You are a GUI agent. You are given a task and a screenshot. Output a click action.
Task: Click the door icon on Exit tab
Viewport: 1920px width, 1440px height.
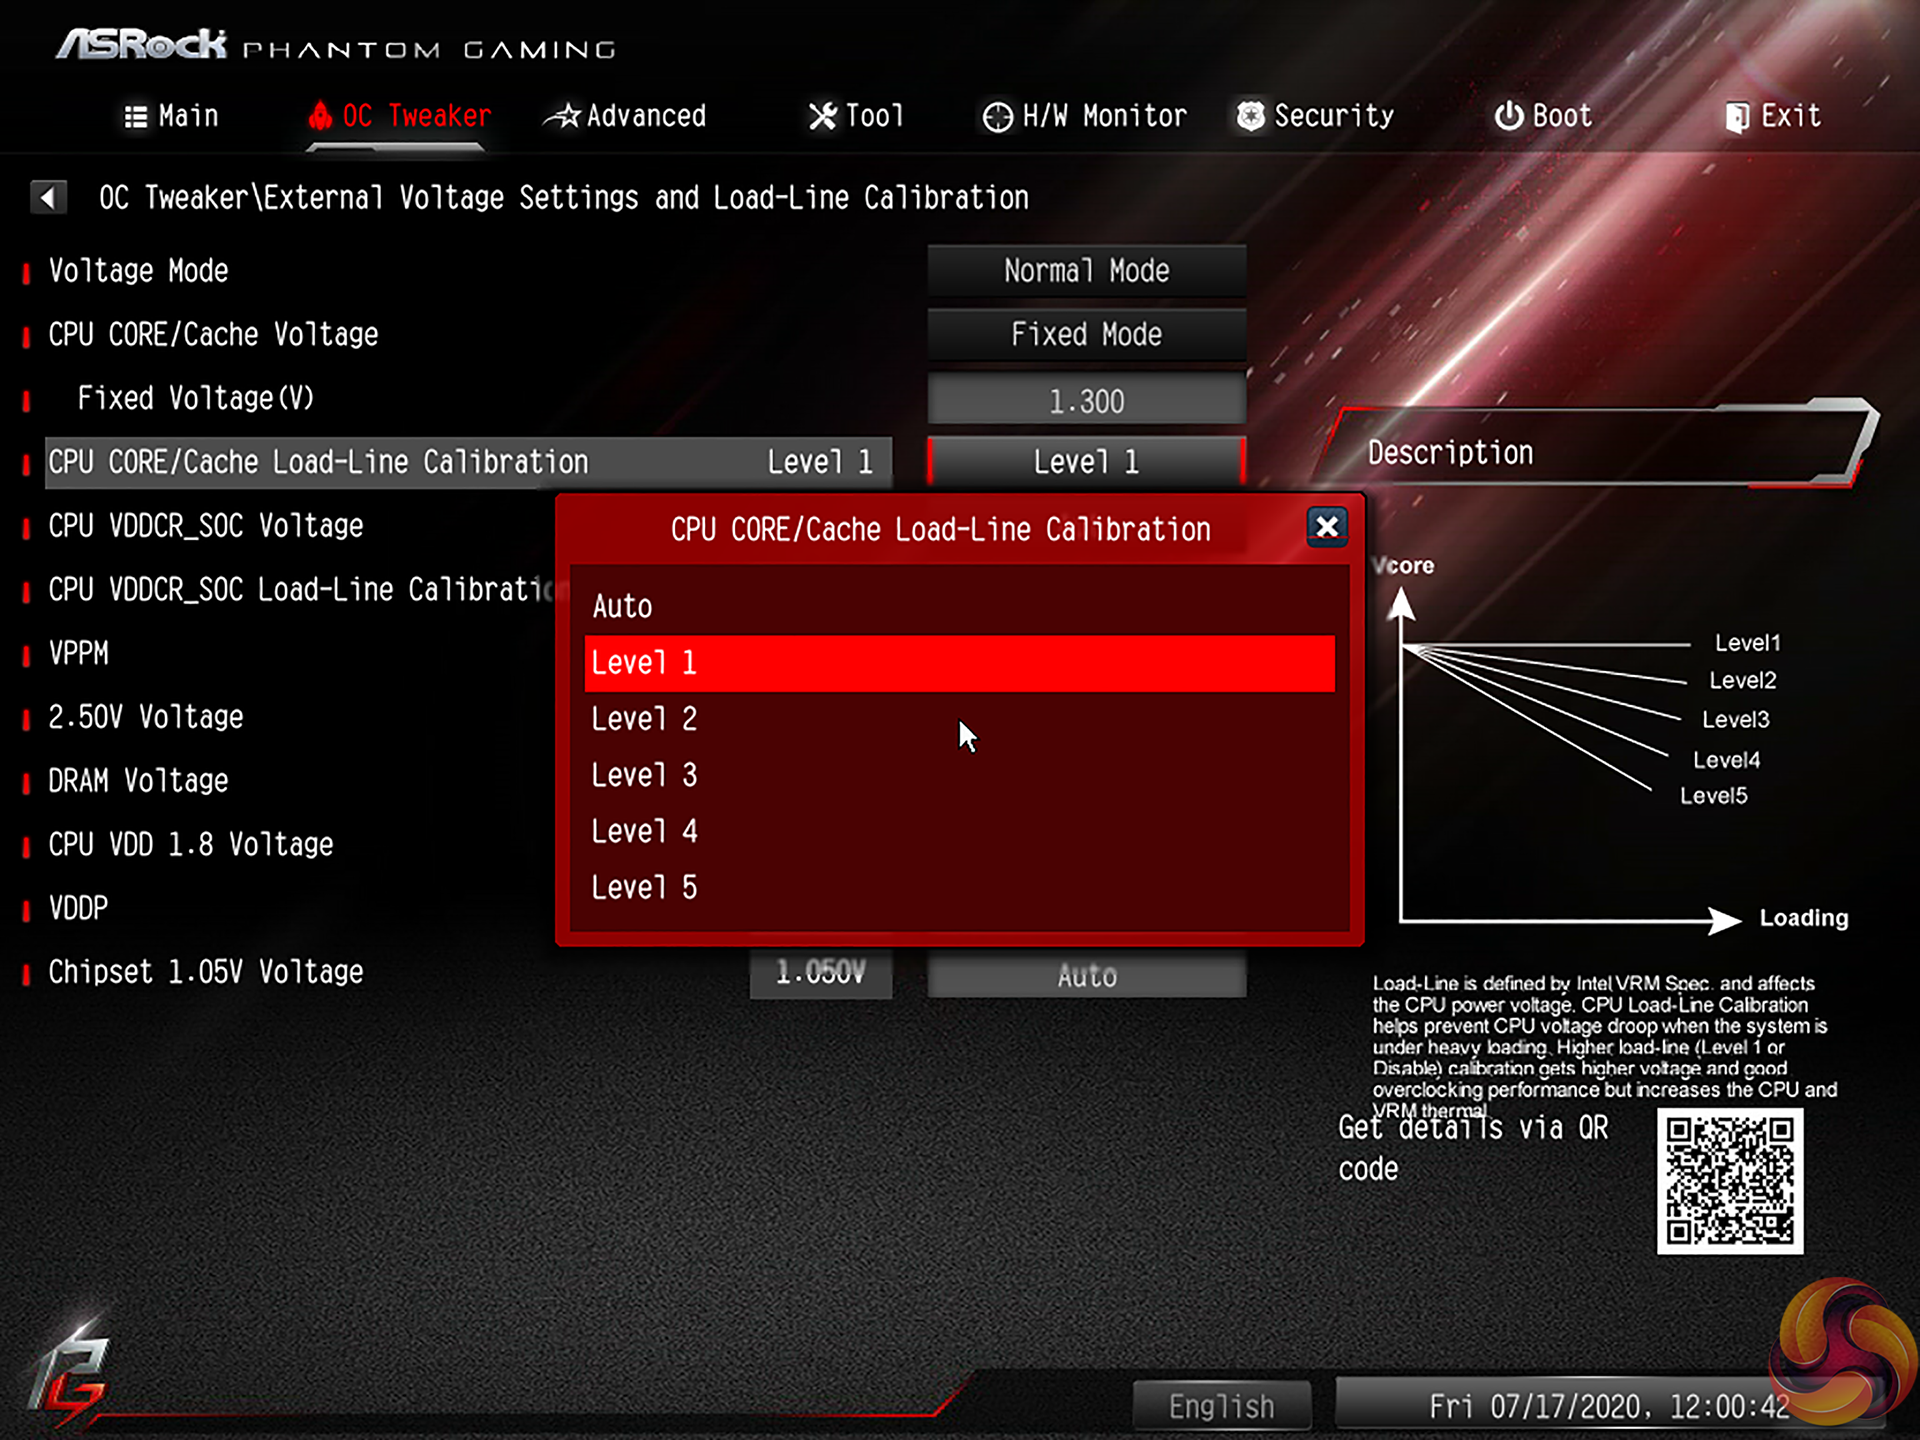(x=1737, y=117)
